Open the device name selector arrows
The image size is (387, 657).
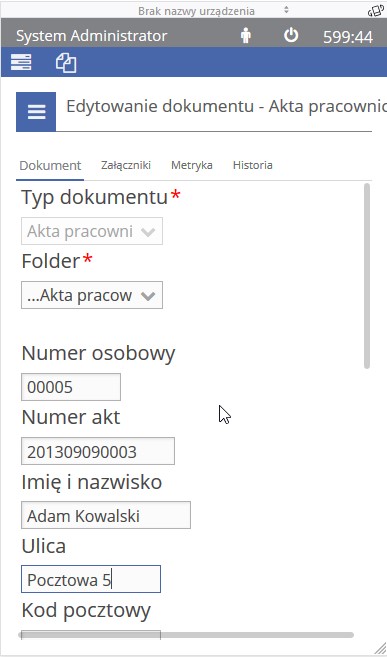pyautogui.click(x=286, y=10)
